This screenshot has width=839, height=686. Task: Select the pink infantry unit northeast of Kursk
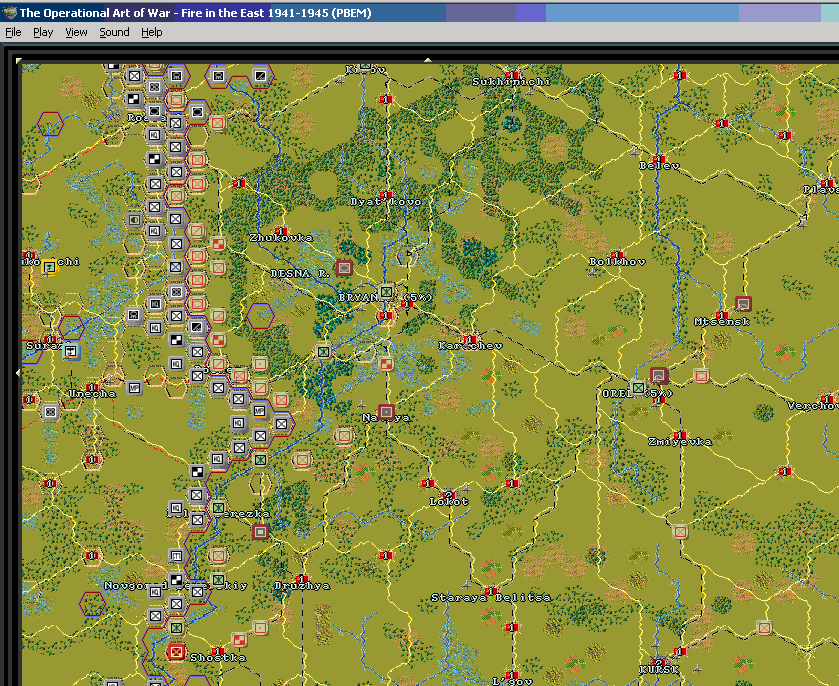[x=764, y=628]
